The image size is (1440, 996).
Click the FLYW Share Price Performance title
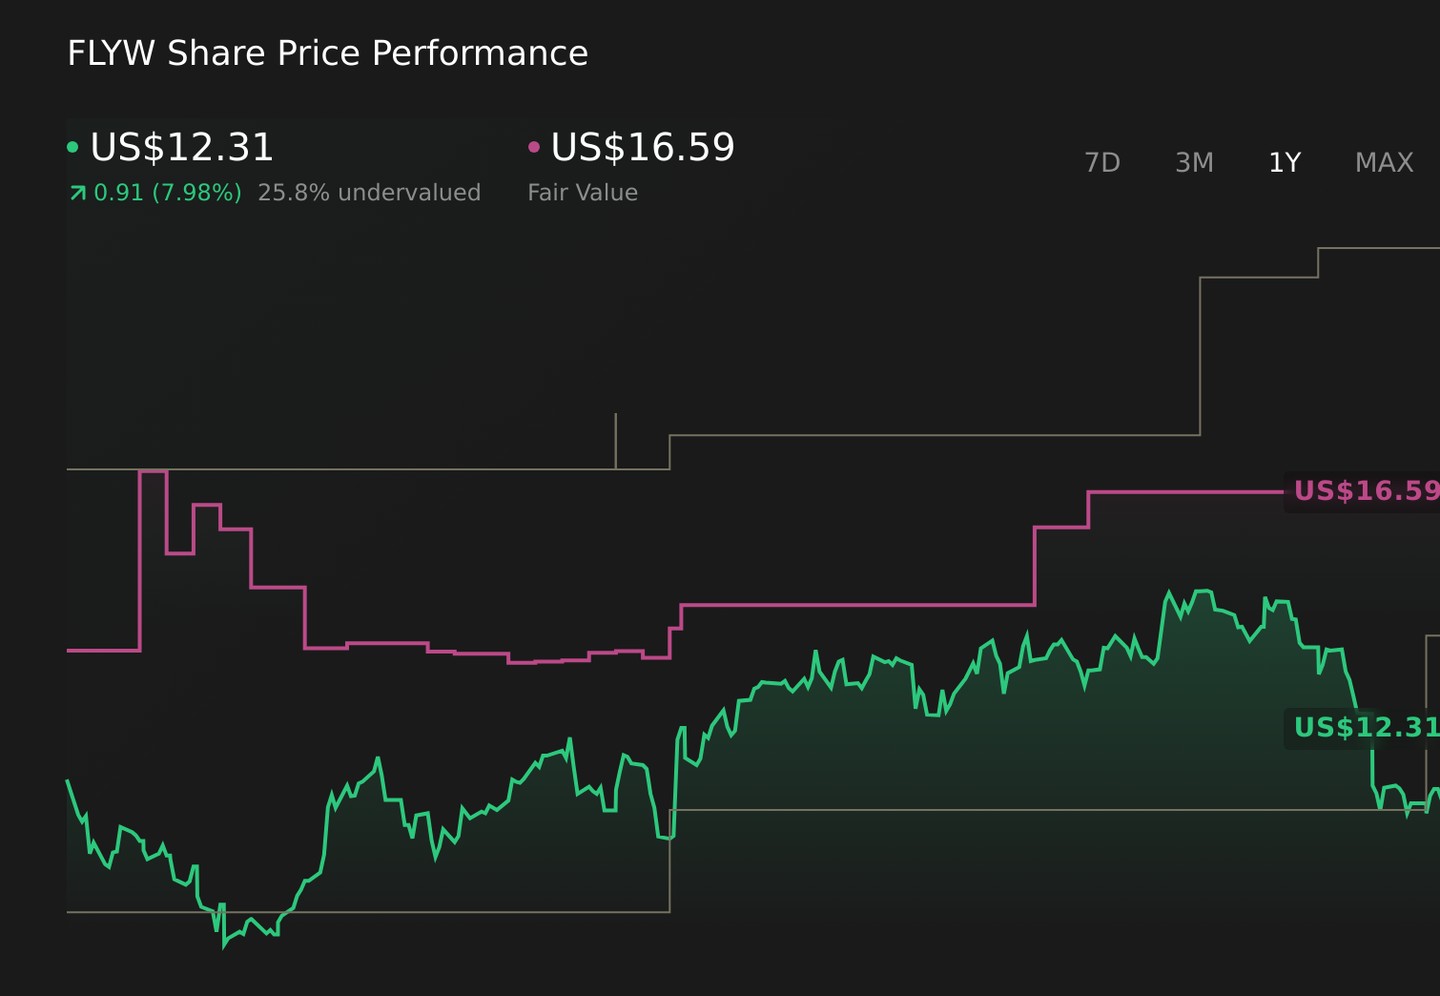point(327,53)
